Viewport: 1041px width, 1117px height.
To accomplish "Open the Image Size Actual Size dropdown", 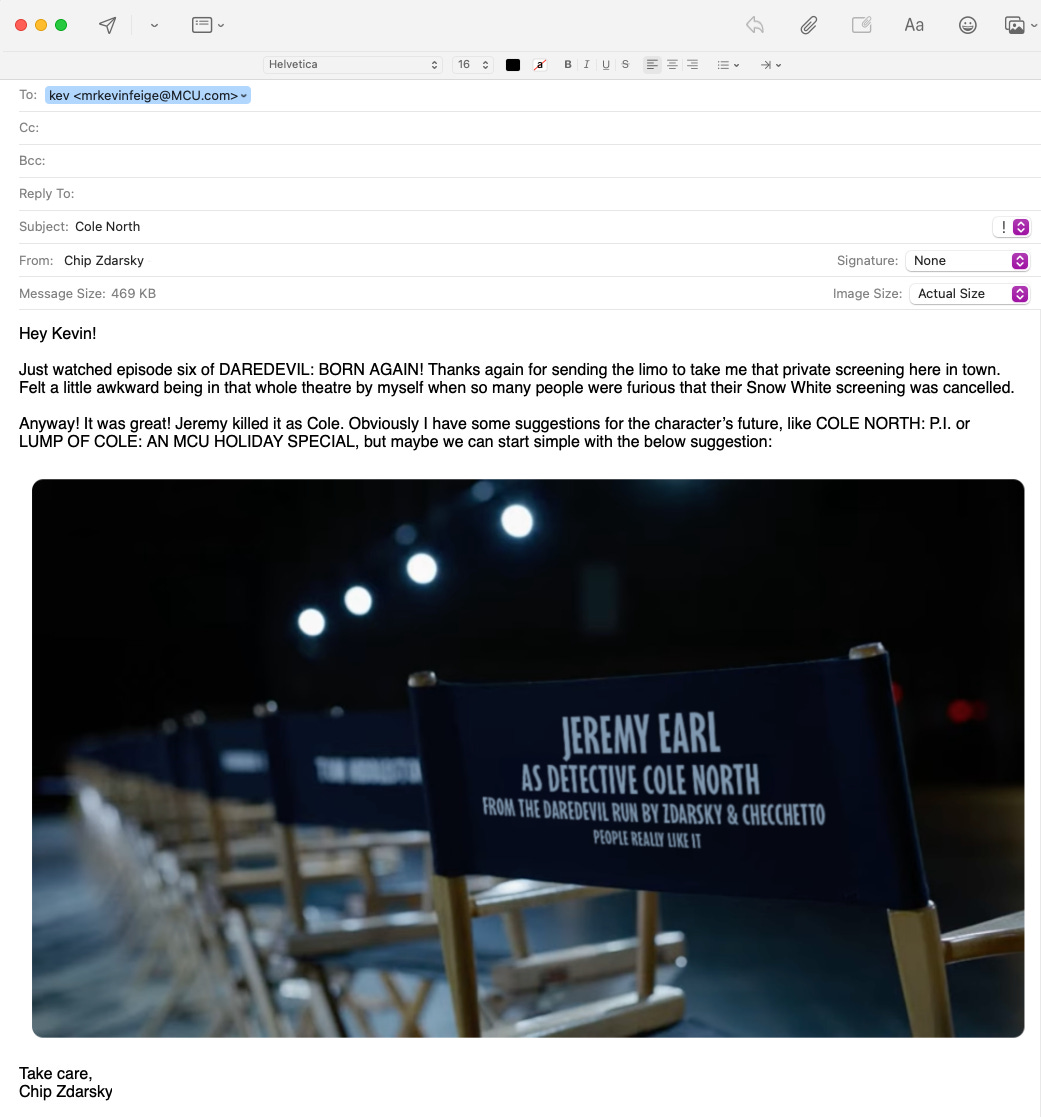I will coord(970,293).
